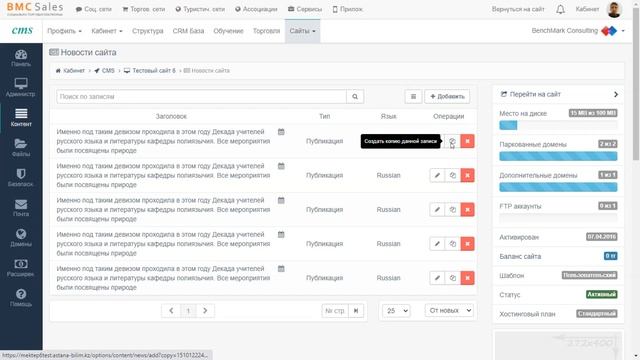Click calendar icon of first news row
The height and width of the screenshot is (360, 640).
[281, 132]
